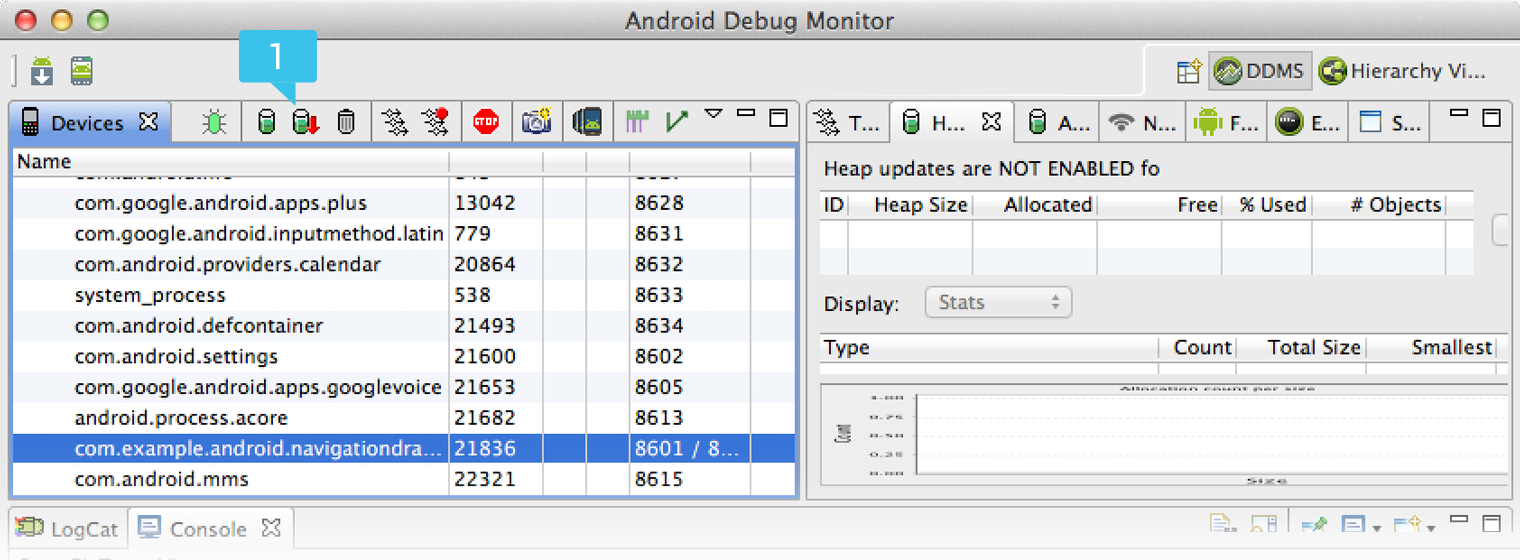This screenshot has height=560, width=1520.
Task: Click the Allocated column header
Action: 1034,205
